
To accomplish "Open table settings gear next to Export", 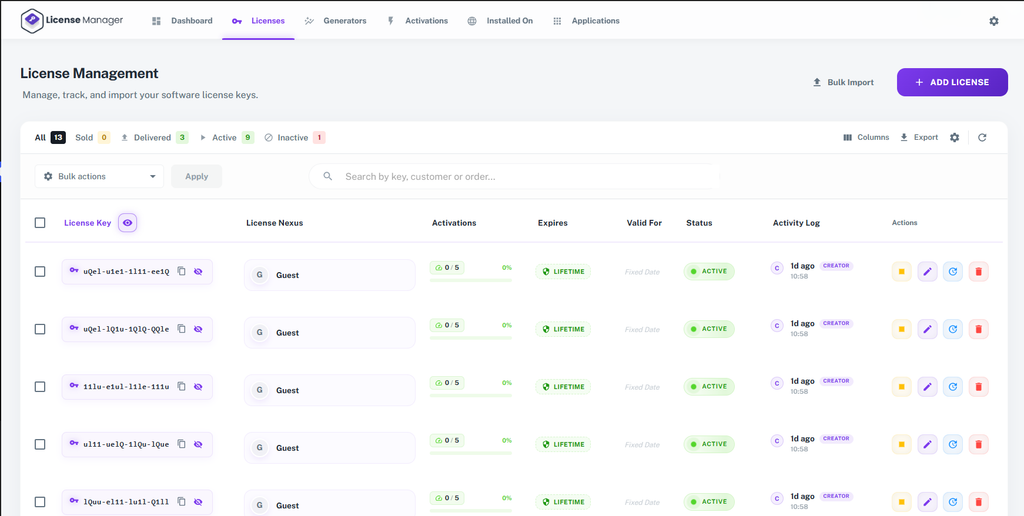I will 954,137.
